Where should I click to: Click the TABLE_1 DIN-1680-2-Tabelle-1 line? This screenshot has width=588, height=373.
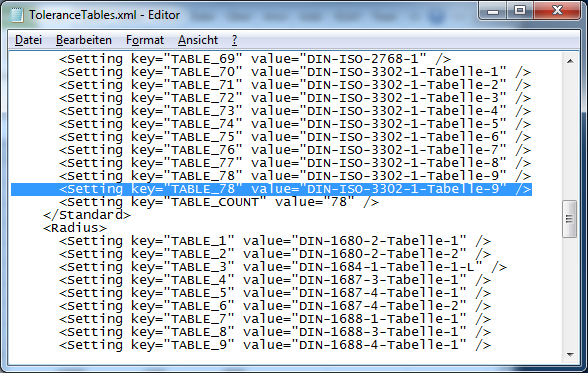coord(275,241)
